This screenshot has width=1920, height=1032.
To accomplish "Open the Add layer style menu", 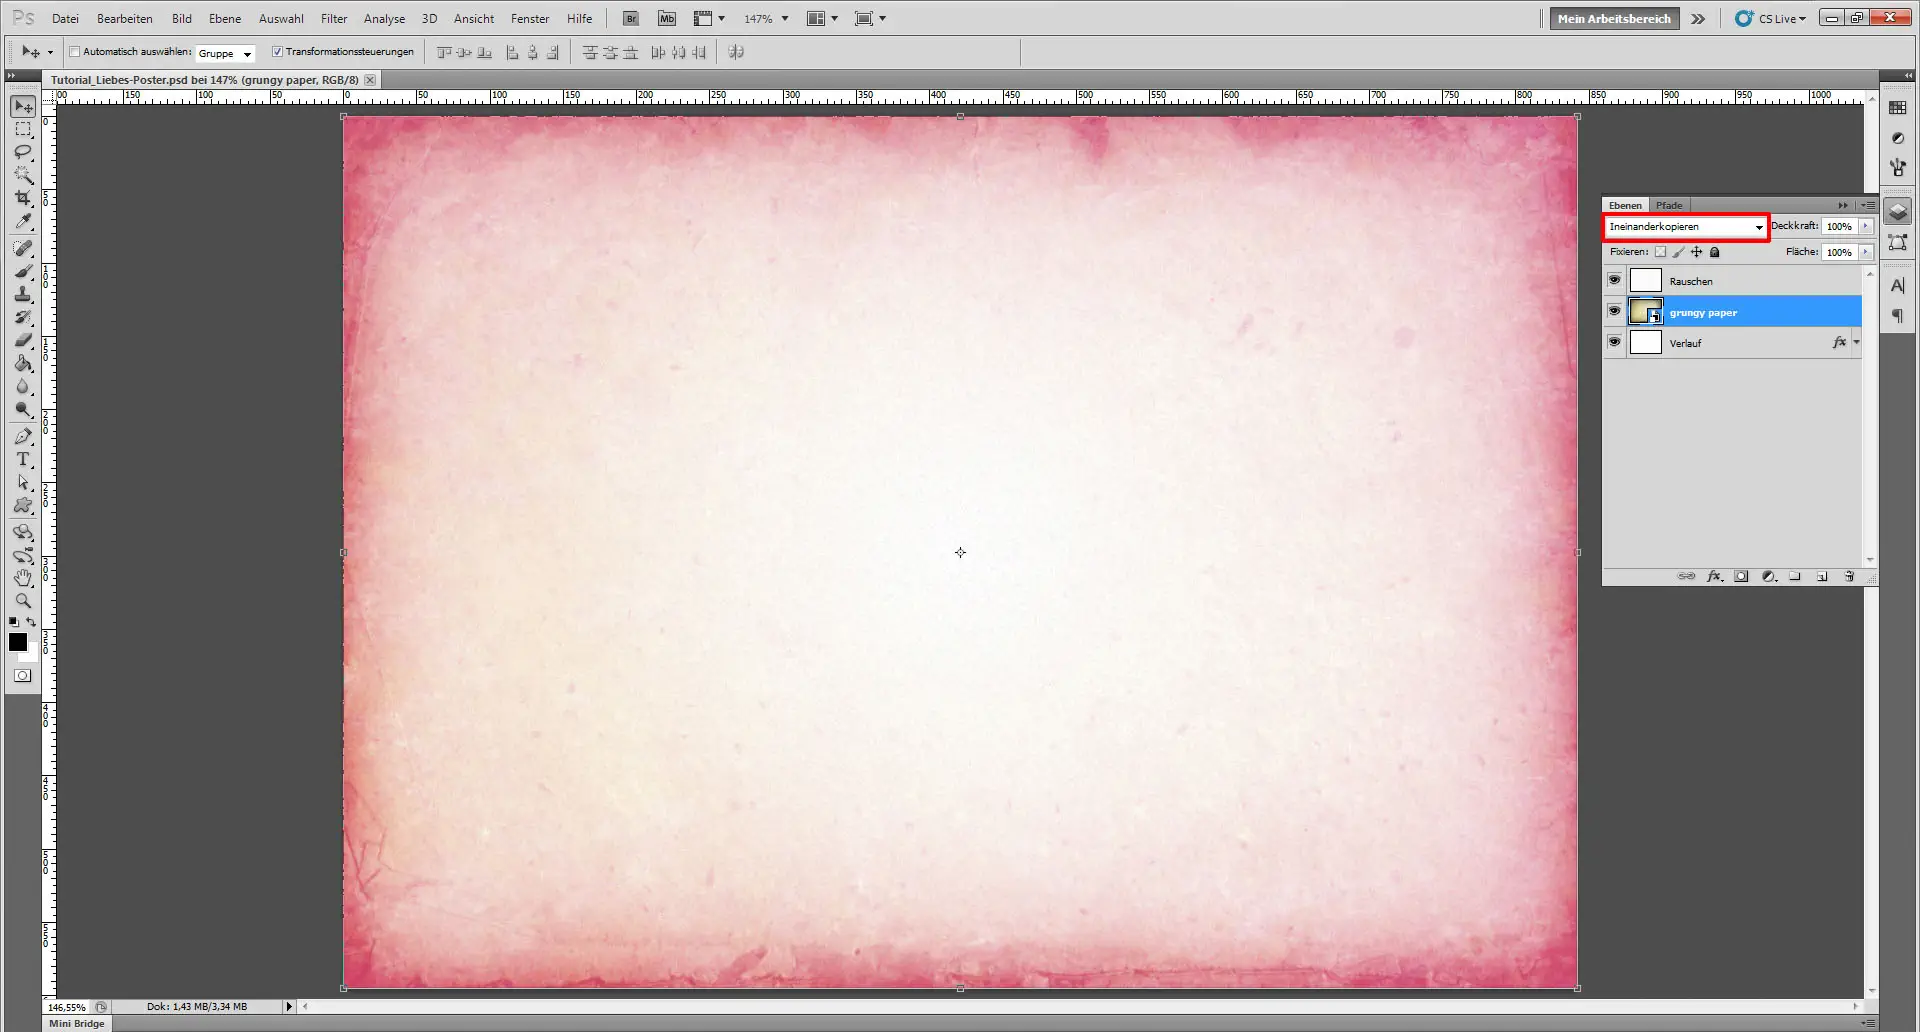I will (x=1715, y=576).
